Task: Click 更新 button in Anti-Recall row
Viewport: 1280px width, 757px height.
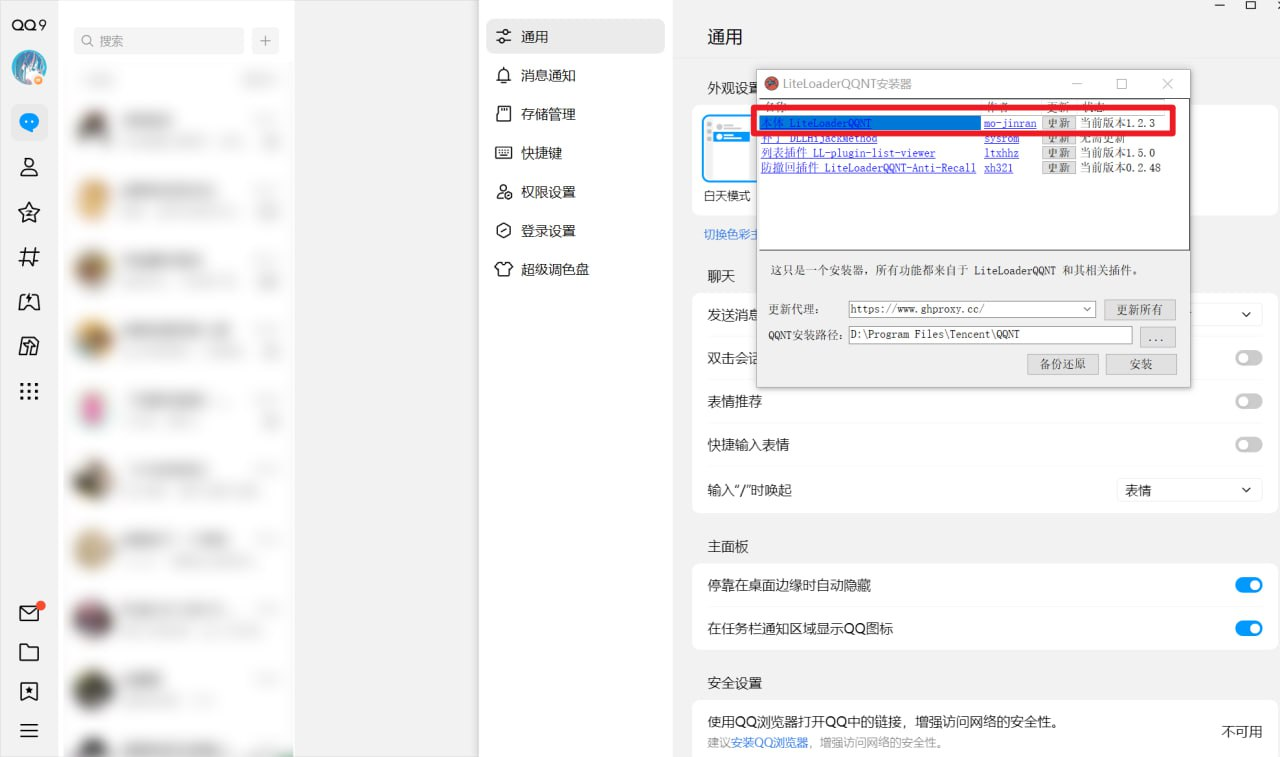Action: coord(1059,168)
